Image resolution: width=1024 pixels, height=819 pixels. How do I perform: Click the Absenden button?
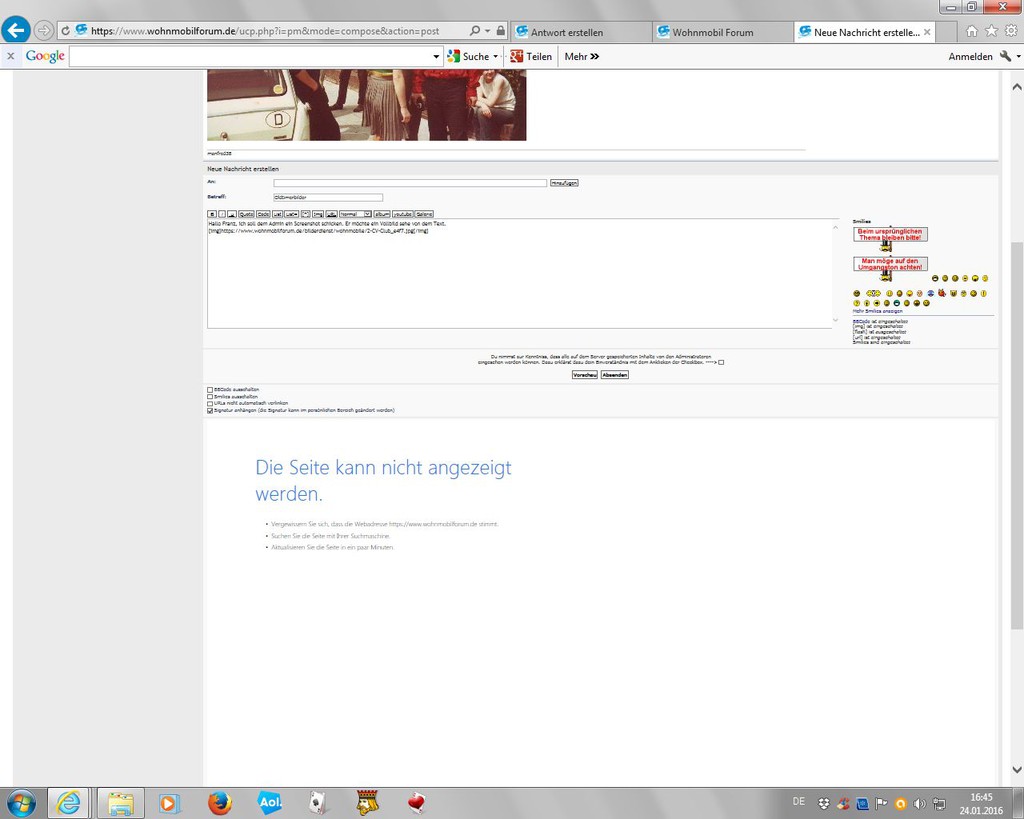(615, 375)
